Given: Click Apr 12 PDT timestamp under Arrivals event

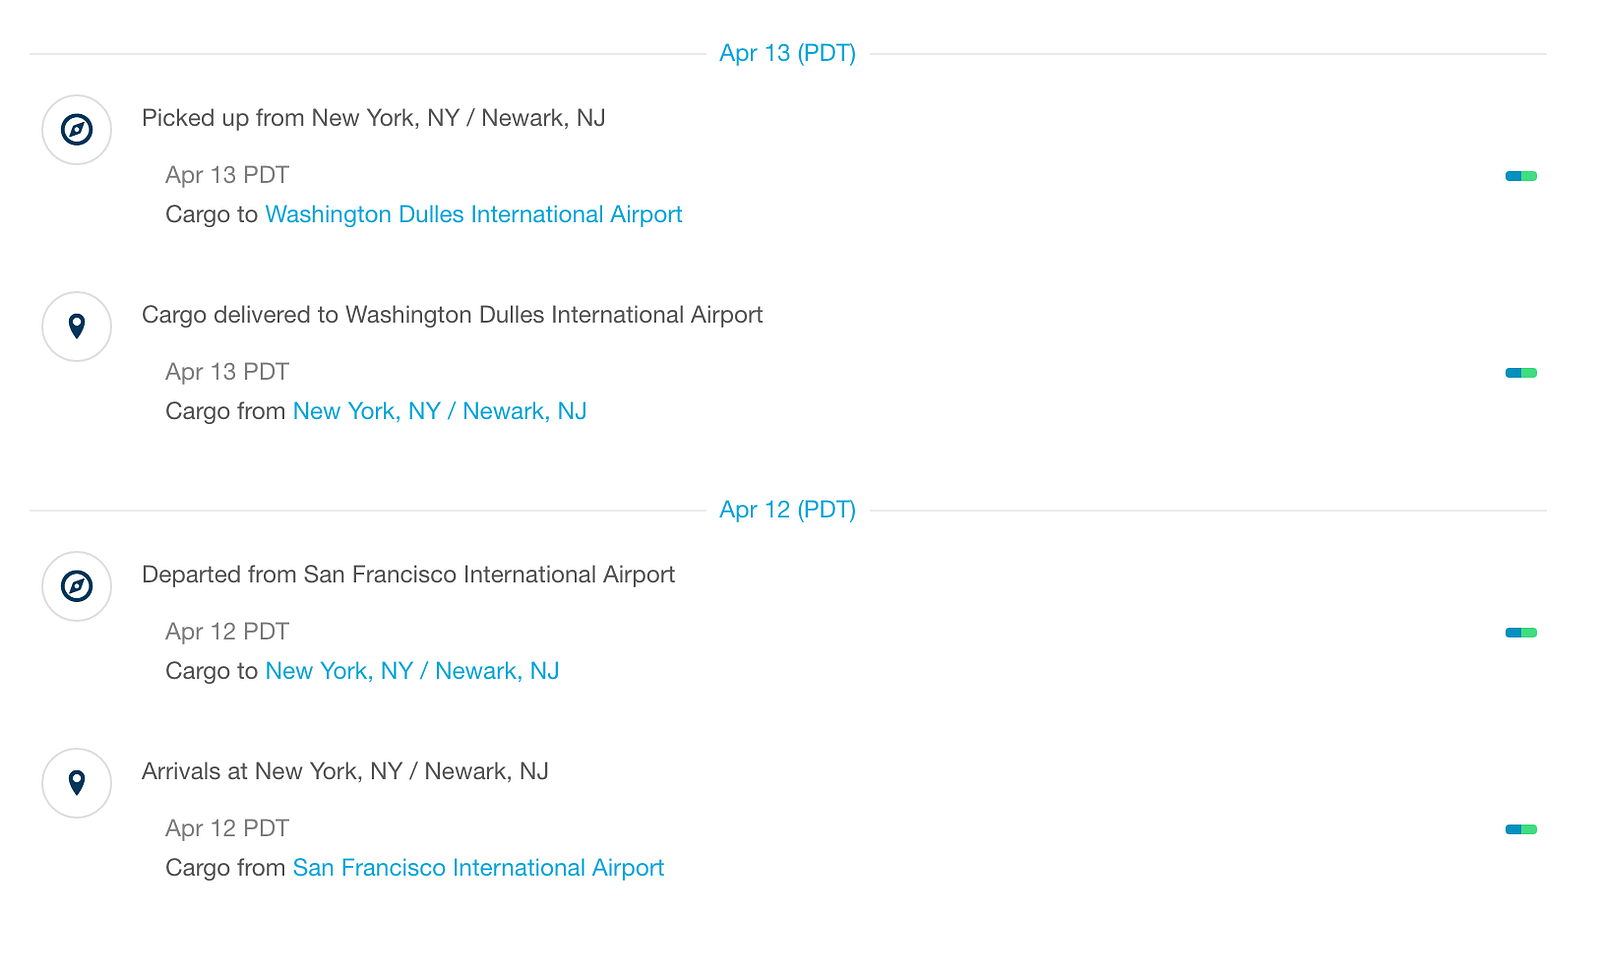Looking at the screenshot, I should pyautogui.click(x=227, y=829).
